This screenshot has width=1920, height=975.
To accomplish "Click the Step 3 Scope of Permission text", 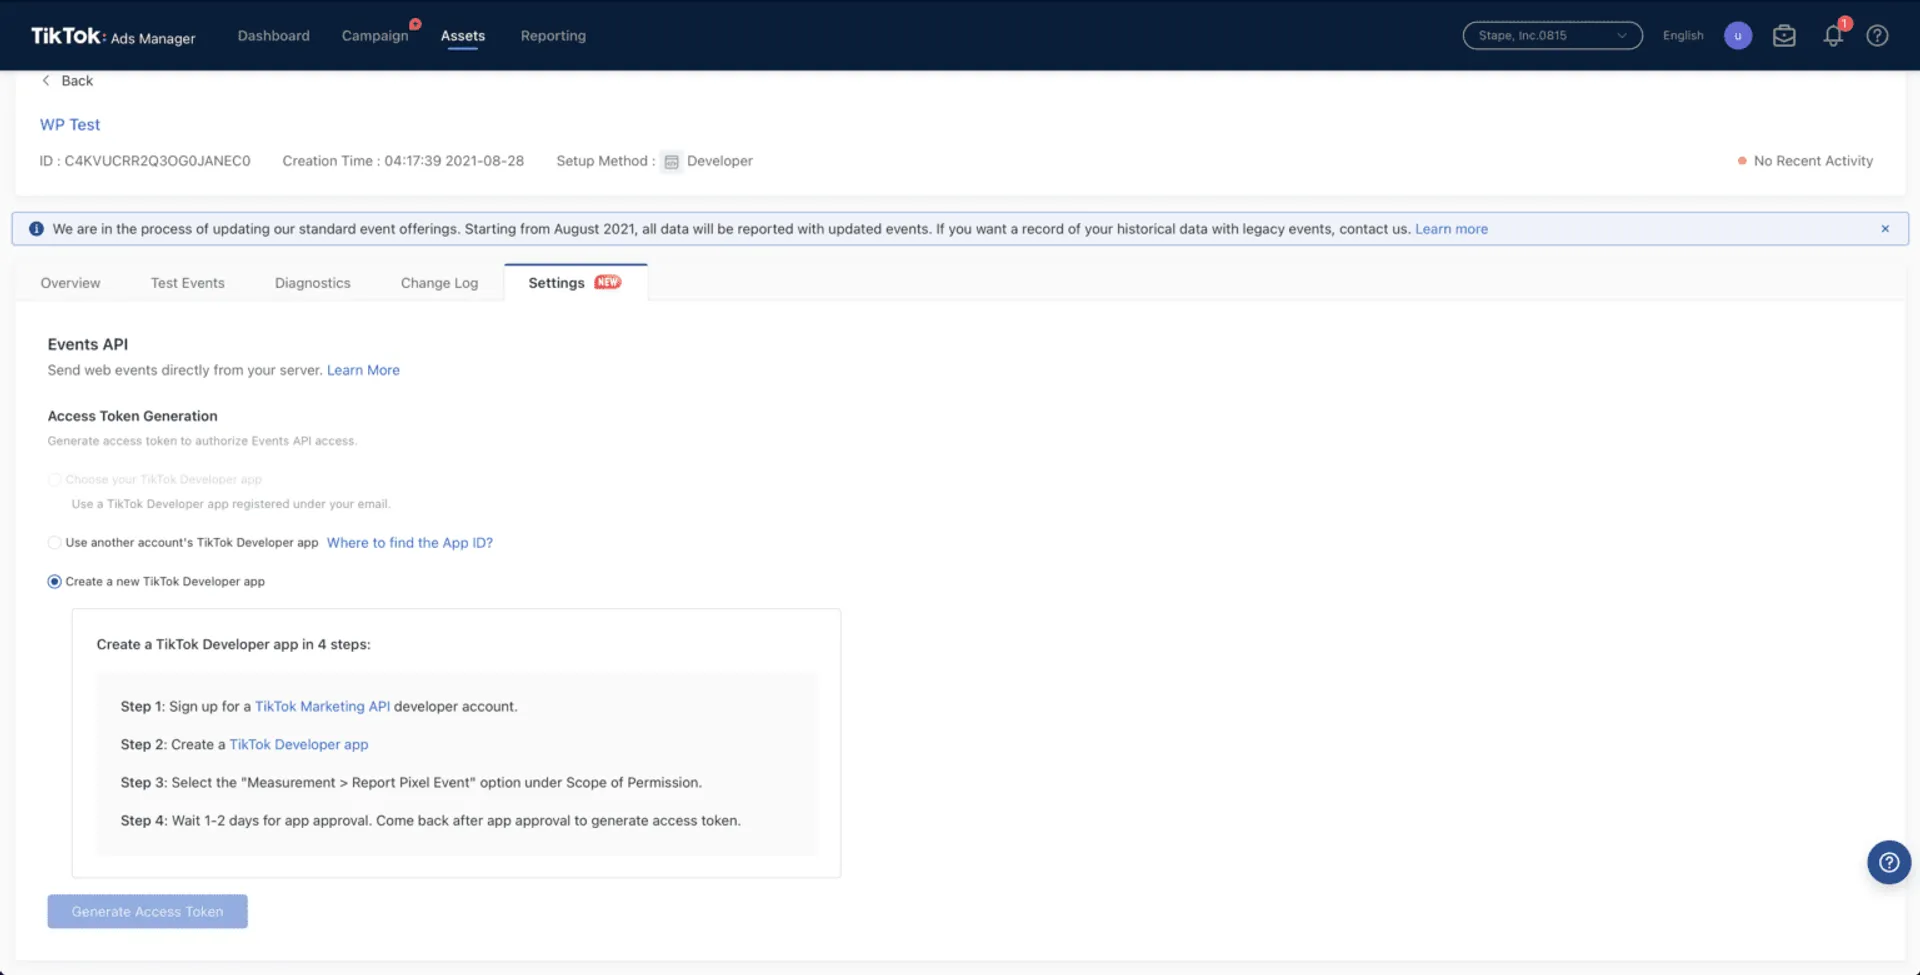I will tap(411, 782).
